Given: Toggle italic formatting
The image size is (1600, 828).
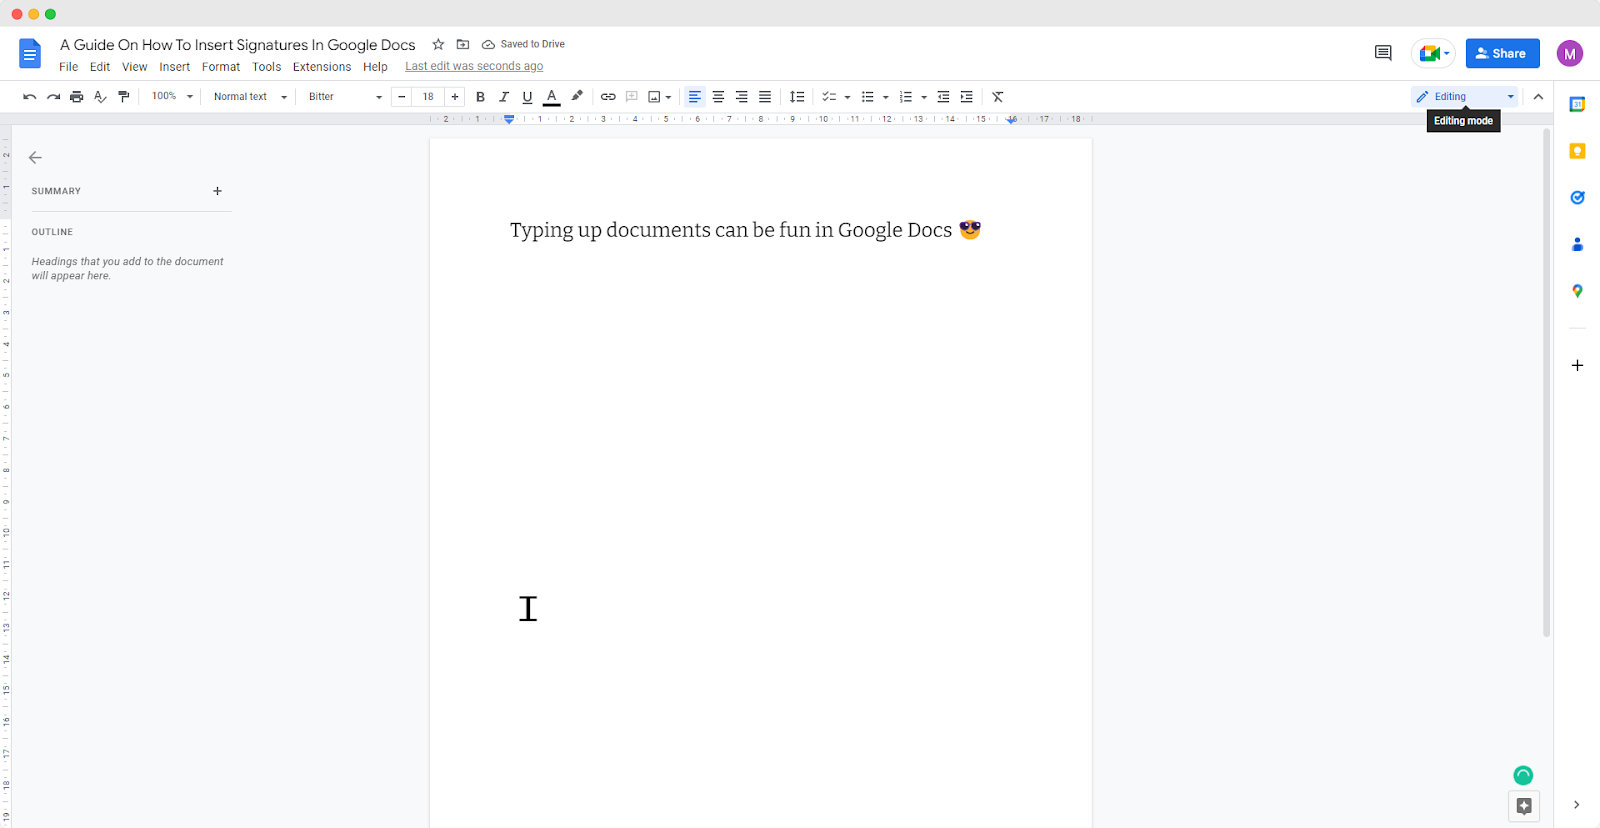Looking at the screenshot, I should tap(504, 97).
